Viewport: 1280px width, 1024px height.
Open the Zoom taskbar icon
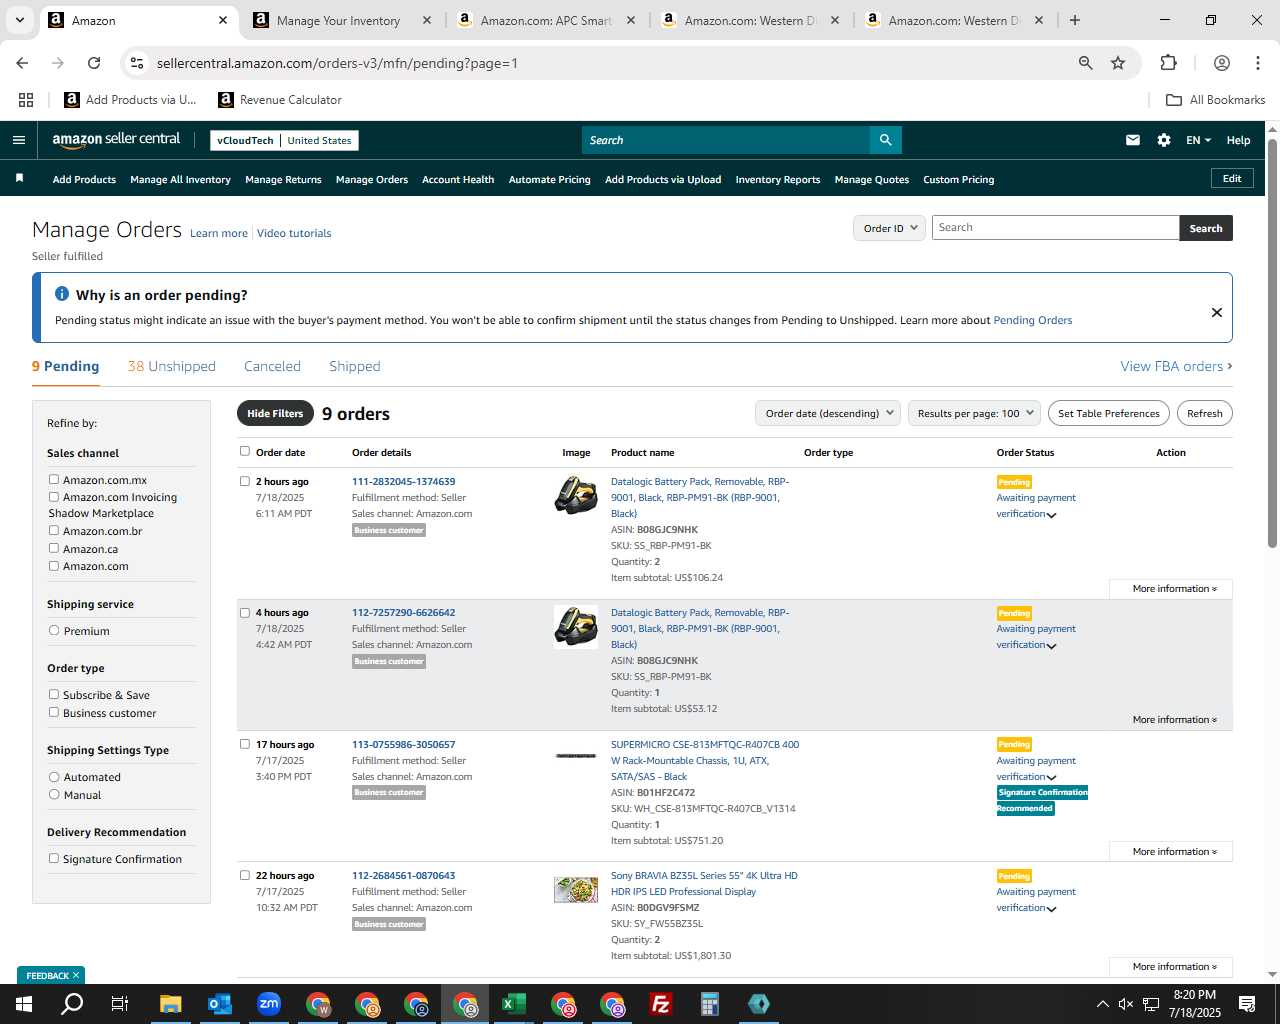tap(269, 1004)
